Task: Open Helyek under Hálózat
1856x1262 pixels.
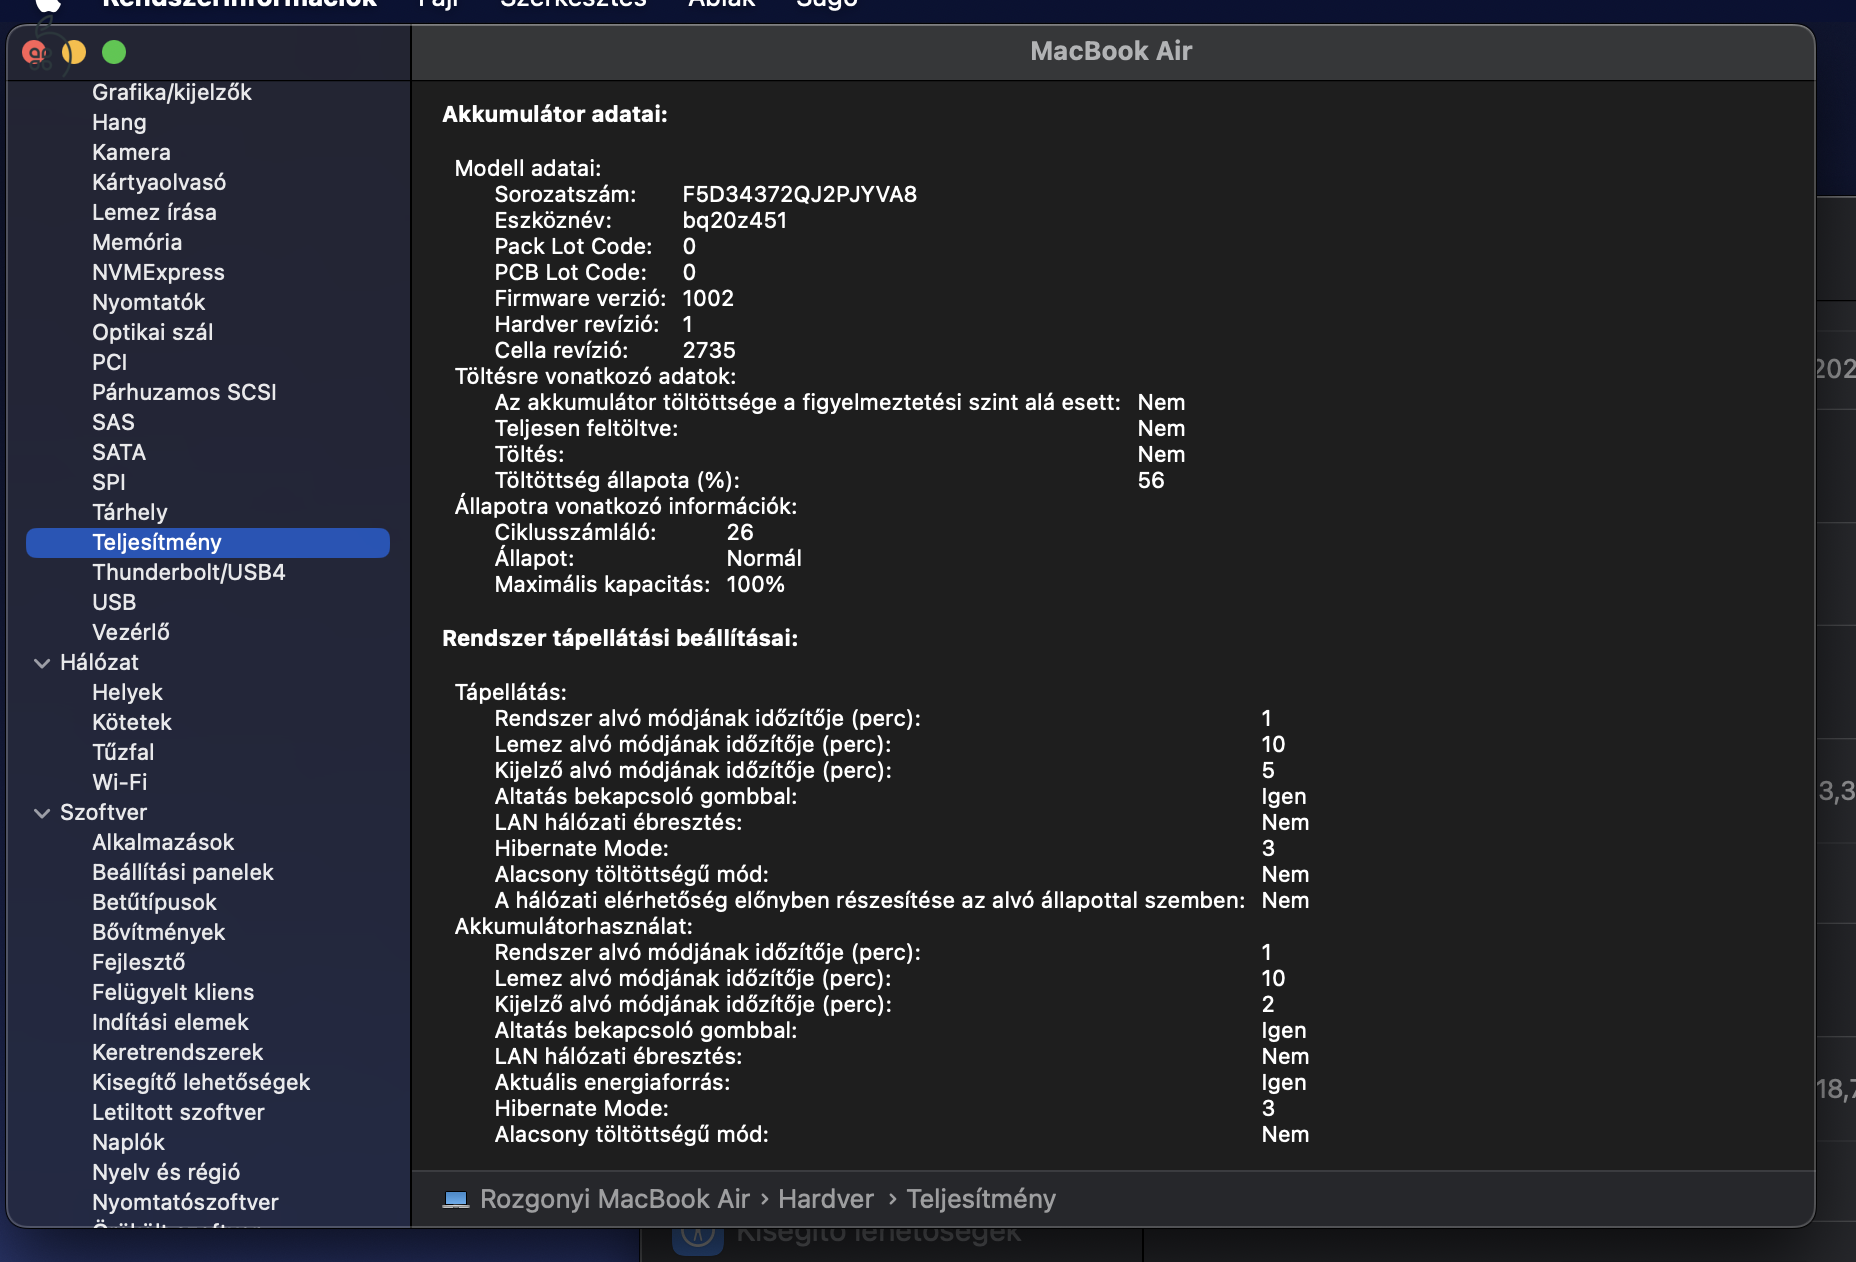Action: (127, 692)
